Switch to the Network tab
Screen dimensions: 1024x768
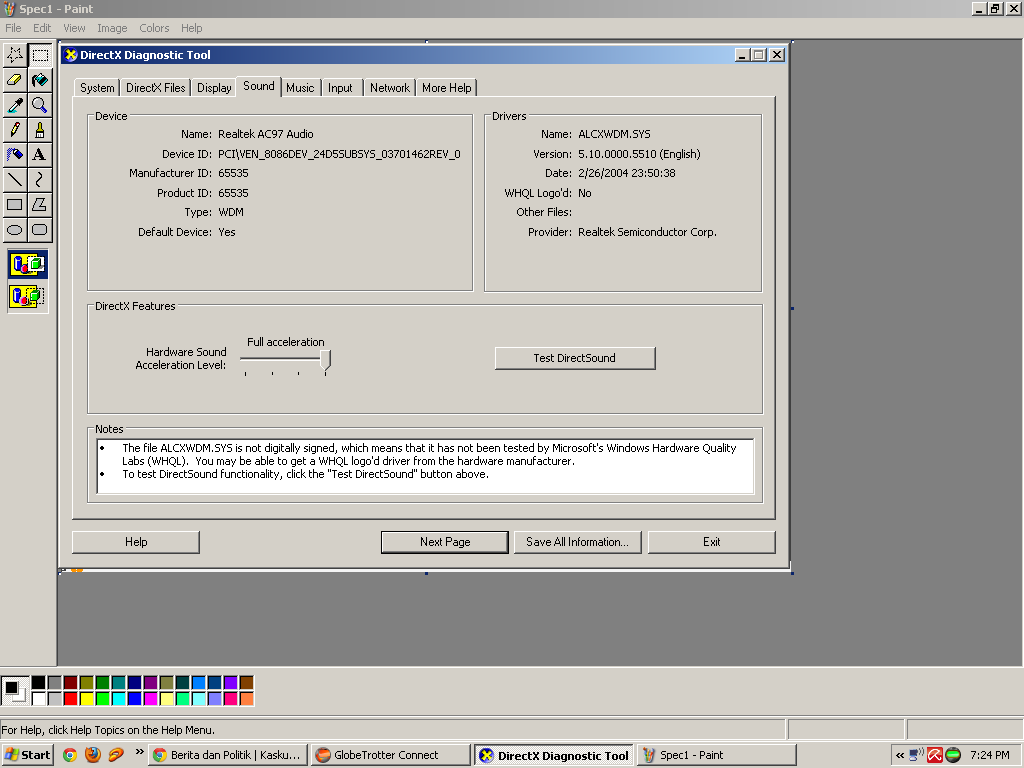pyautogui.click(x=390, y=88)
